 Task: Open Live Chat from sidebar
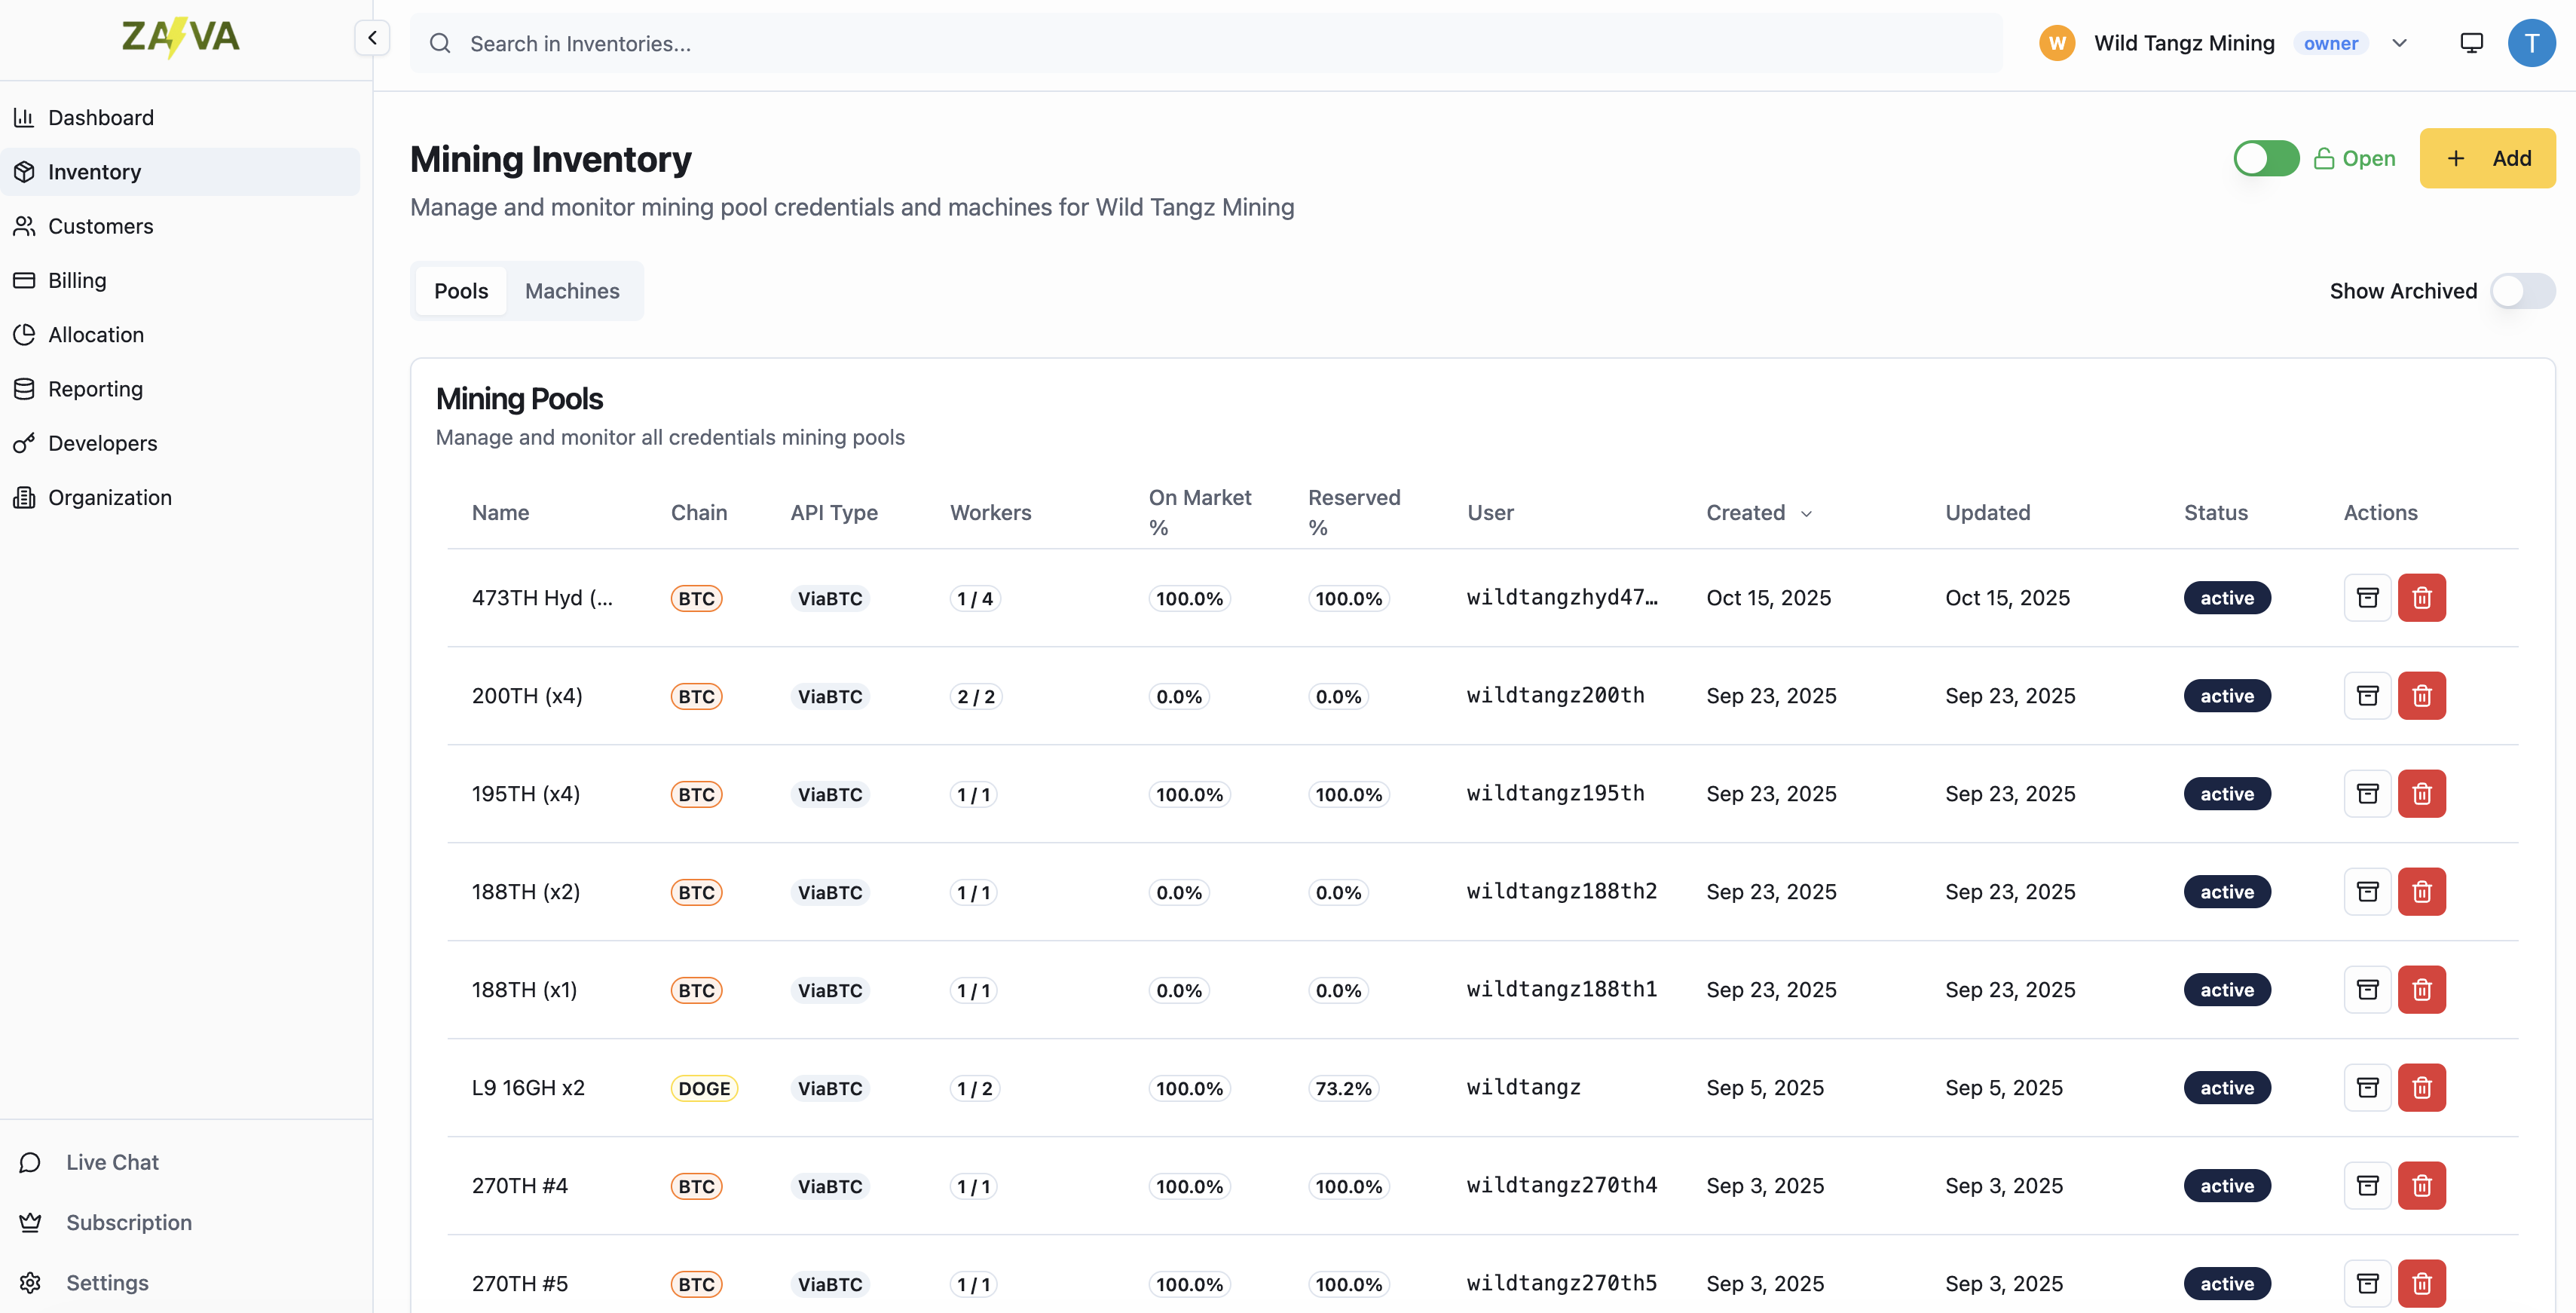pyautogui.click(x=112, y=1162)
